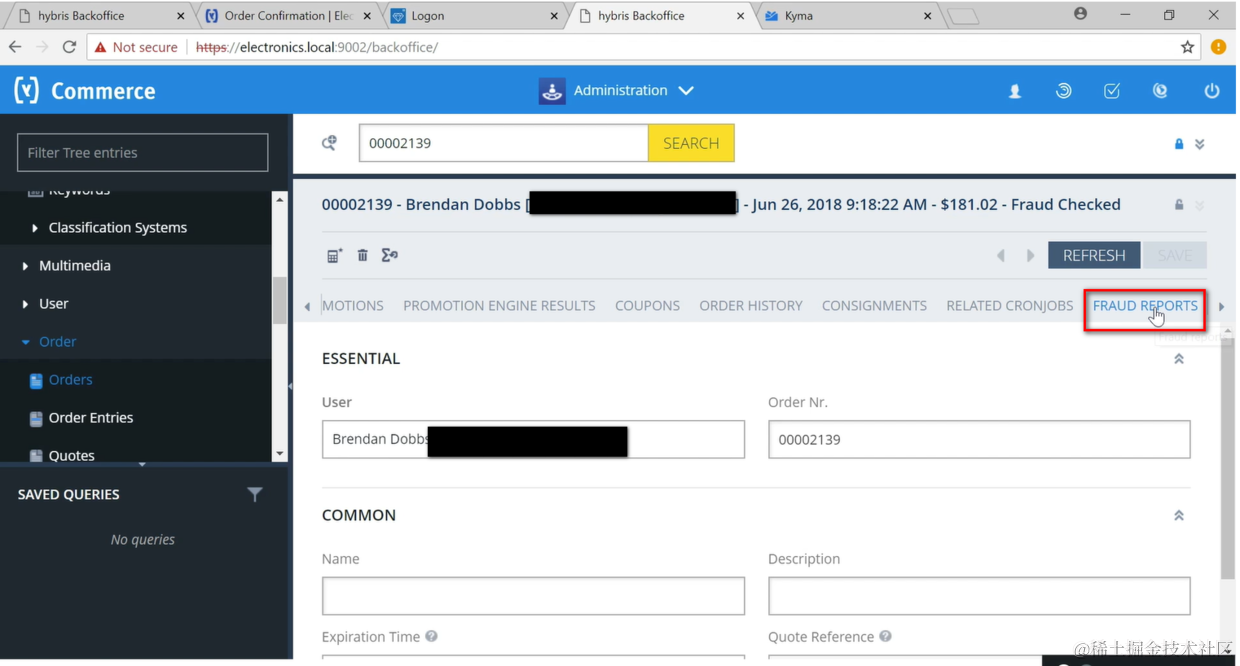Click the REFRESH button
Screen dimensions: 1240x666
1093,255
